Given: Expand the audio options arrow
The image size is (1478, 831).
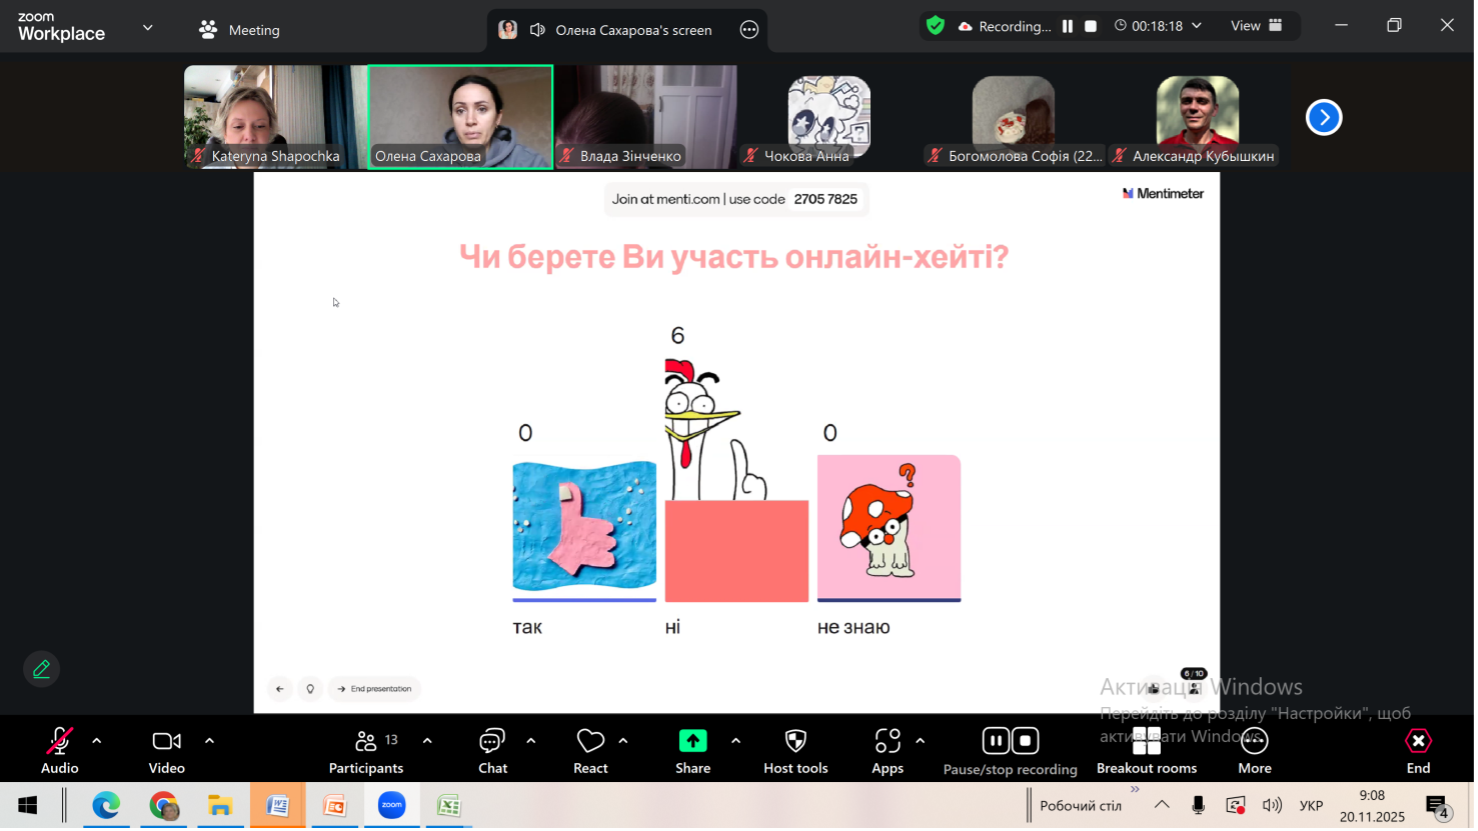Looking at the screenshot, I should pos(97,741).
